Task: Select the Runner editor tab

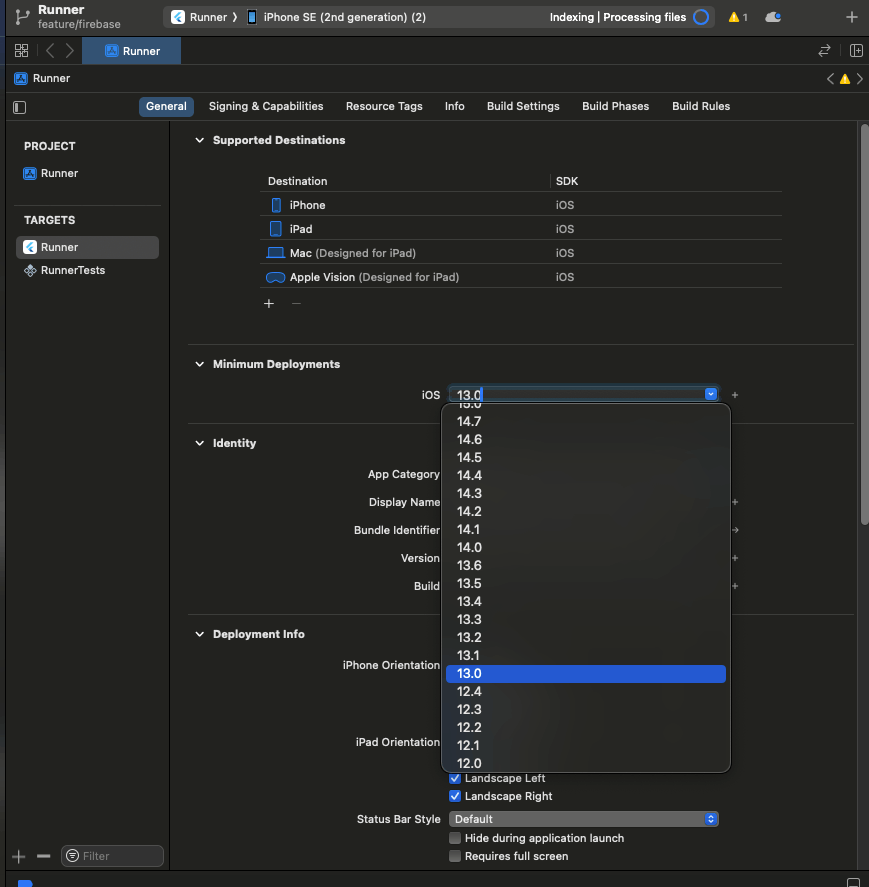Action: coord(132,51)
